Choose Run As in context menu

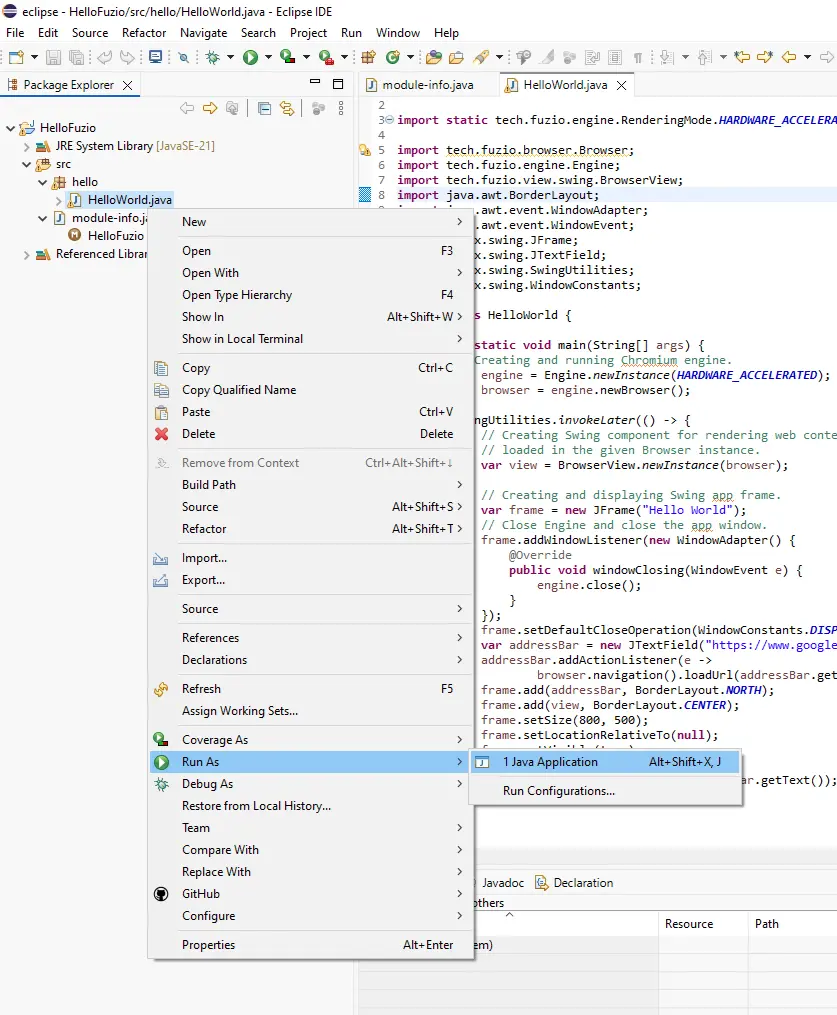[311, 762]
